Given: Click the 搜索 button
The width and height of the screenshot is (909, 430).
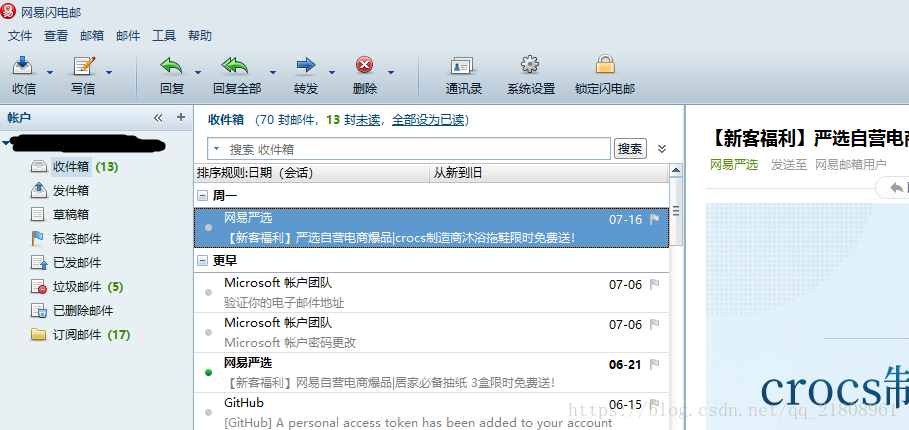Looking at the screenshot, I should tap(630, 149).
